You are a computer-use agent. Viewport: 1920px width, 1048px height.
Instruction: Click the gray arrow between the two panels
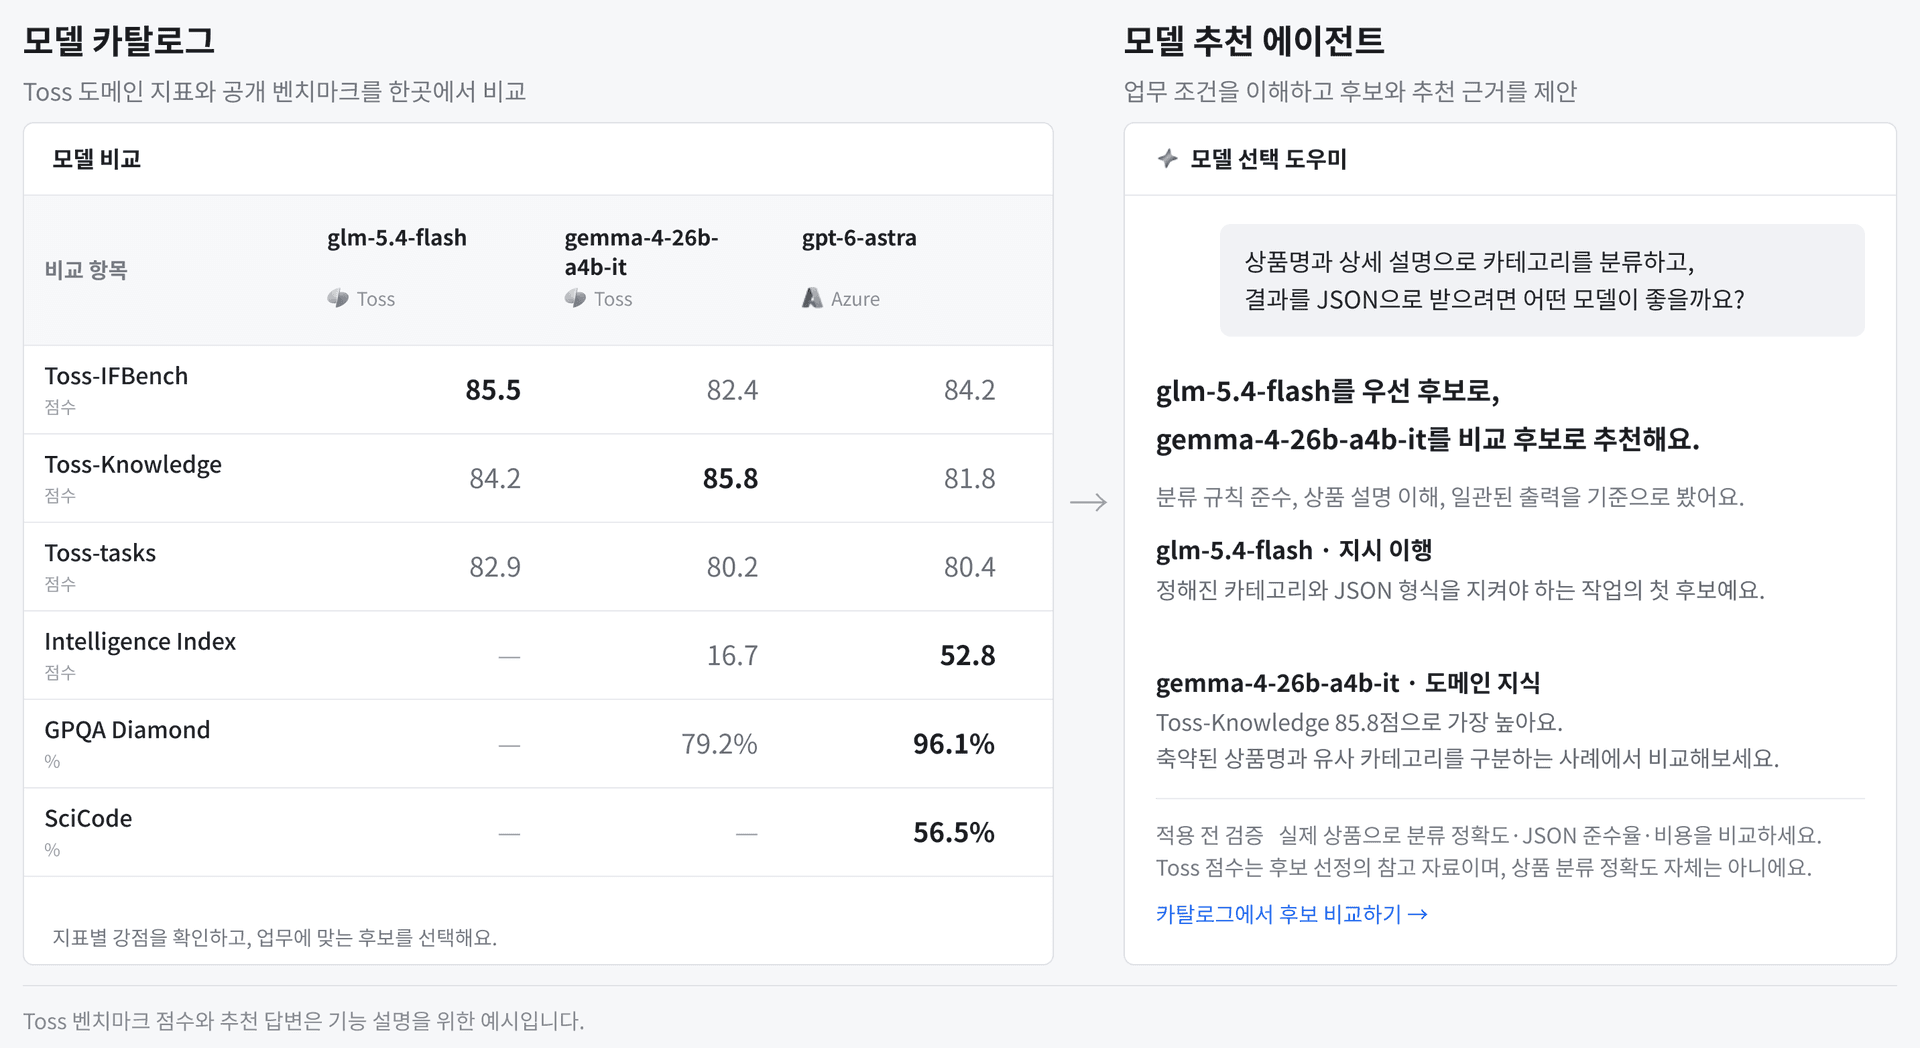coord(1088,502)
